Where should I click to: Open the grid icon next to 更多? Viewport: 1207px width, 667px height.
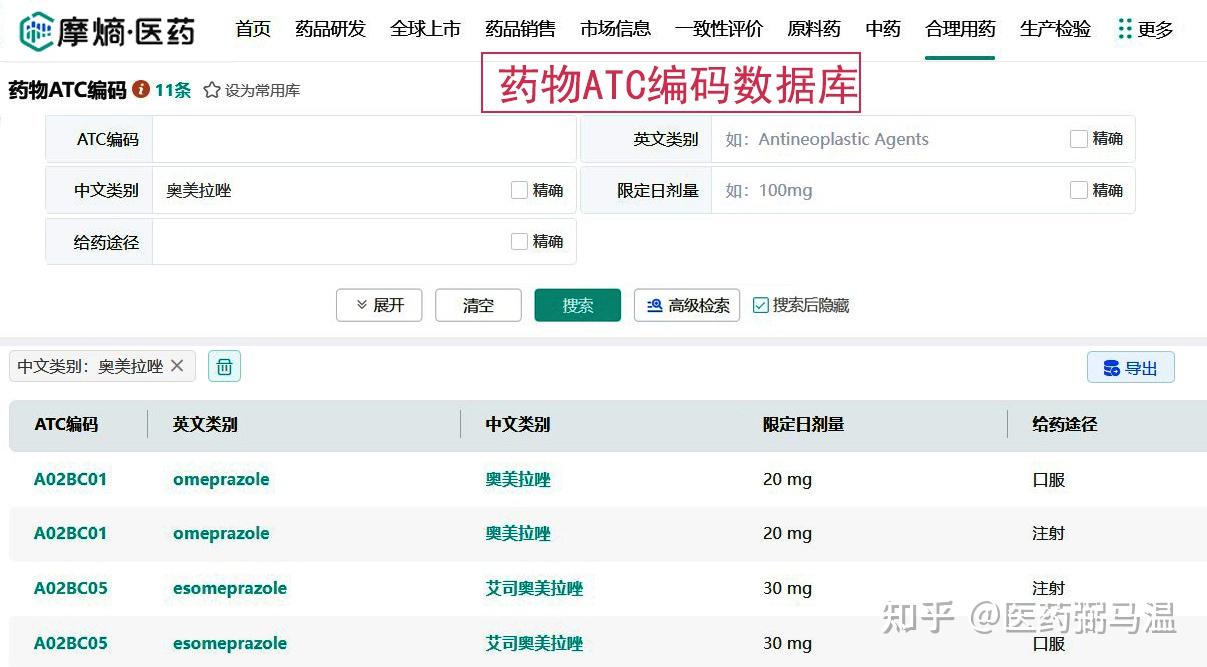coord(1128,29)
